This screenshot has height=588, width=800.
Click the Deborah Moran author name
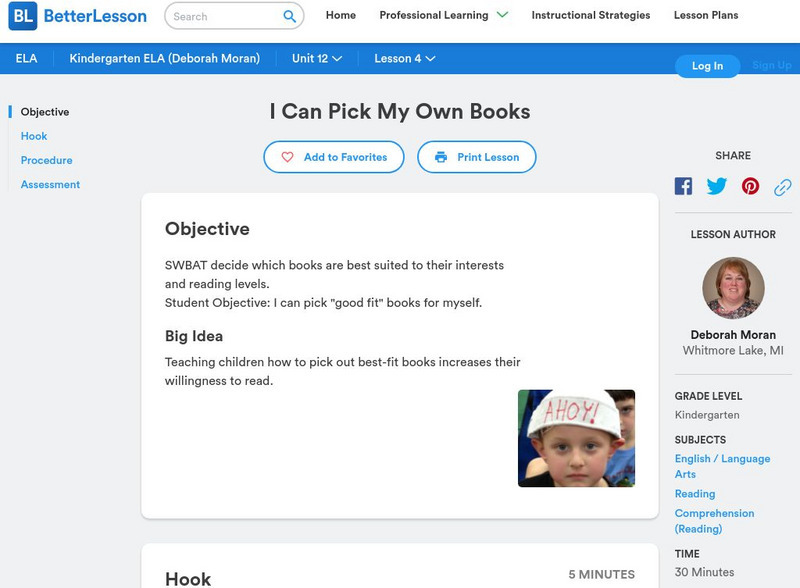click(733, 335)
